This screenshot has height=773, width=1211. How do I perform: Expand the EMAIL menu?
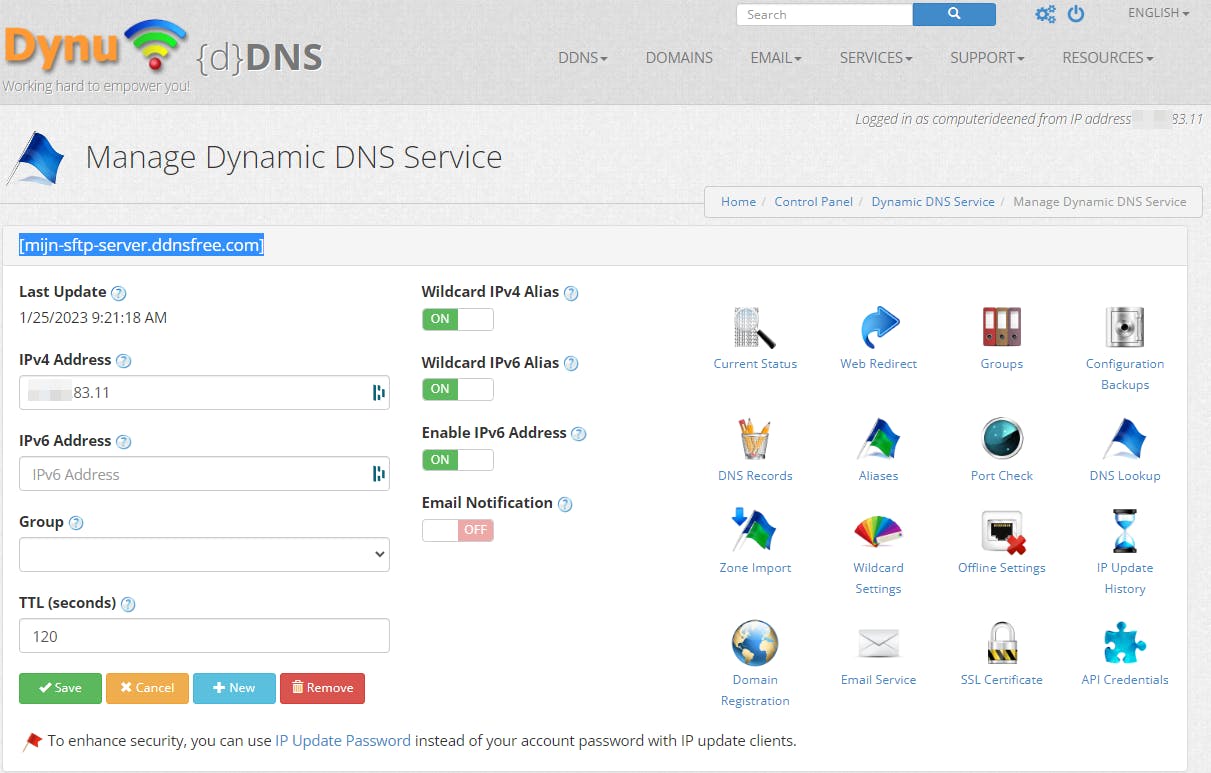coord(776,58)
